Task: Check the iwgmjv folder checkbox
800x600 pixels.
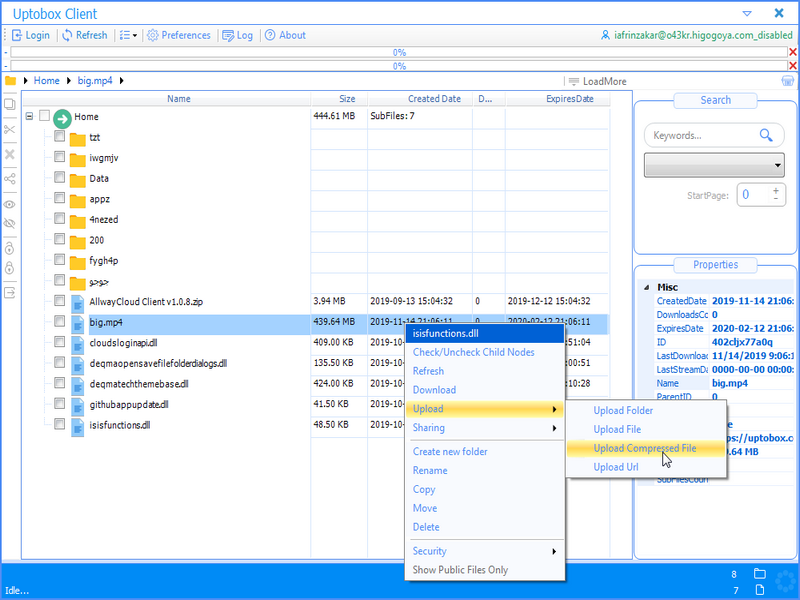Action: click(x=60, y=156)
